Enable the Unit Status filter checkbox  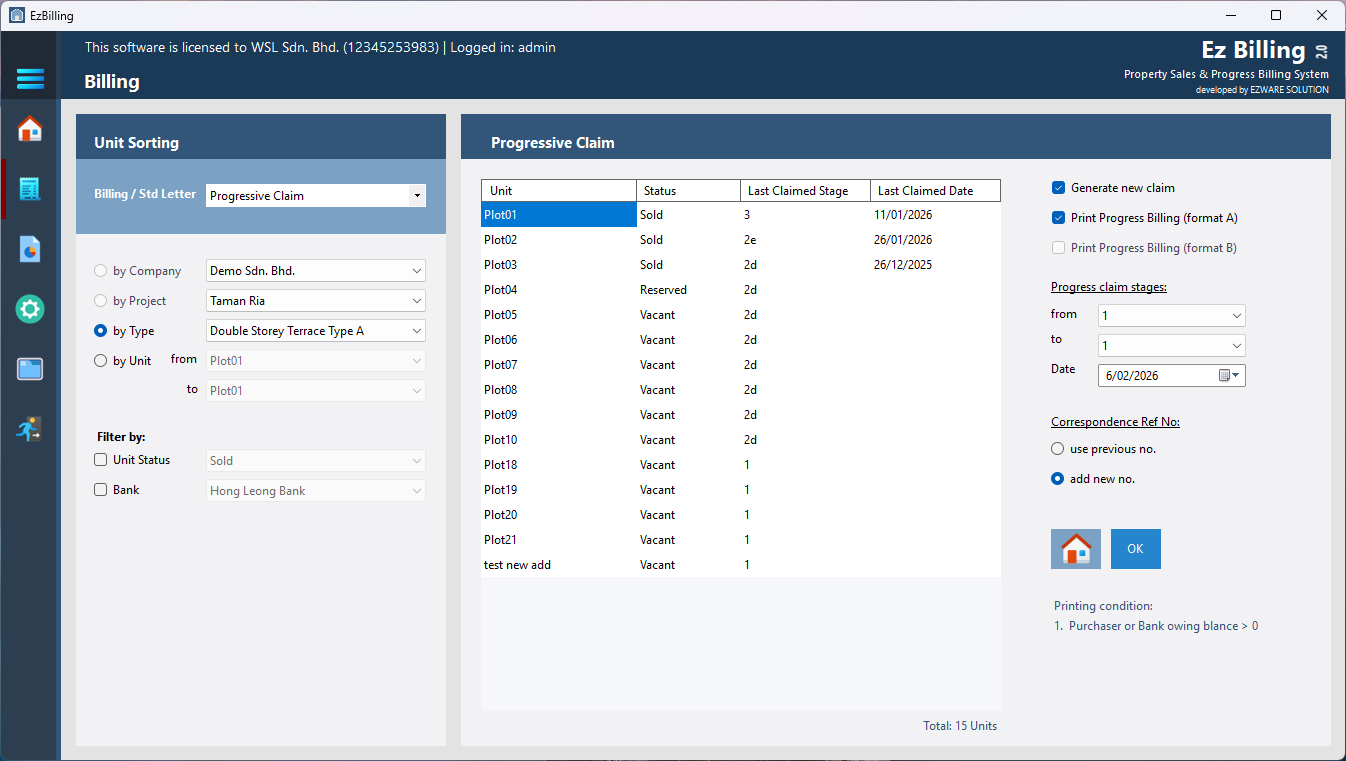[100, 460]
